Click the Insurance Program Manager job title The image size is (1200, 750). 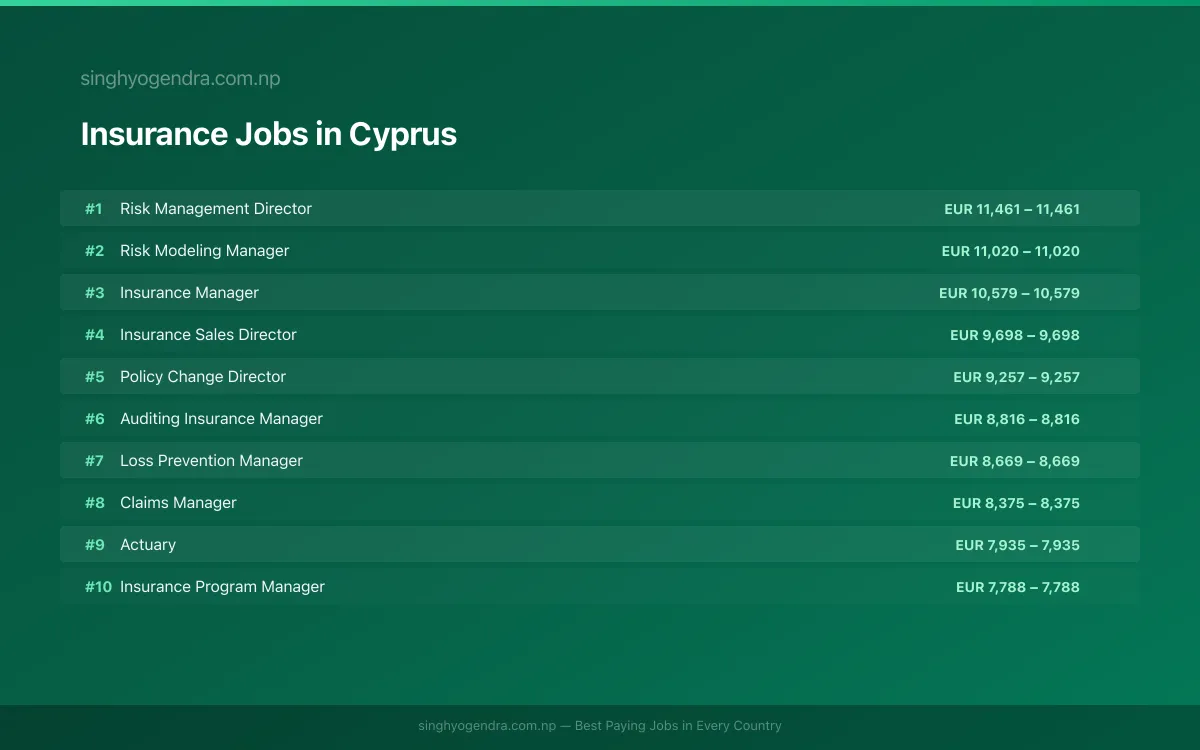coord(222,587)
